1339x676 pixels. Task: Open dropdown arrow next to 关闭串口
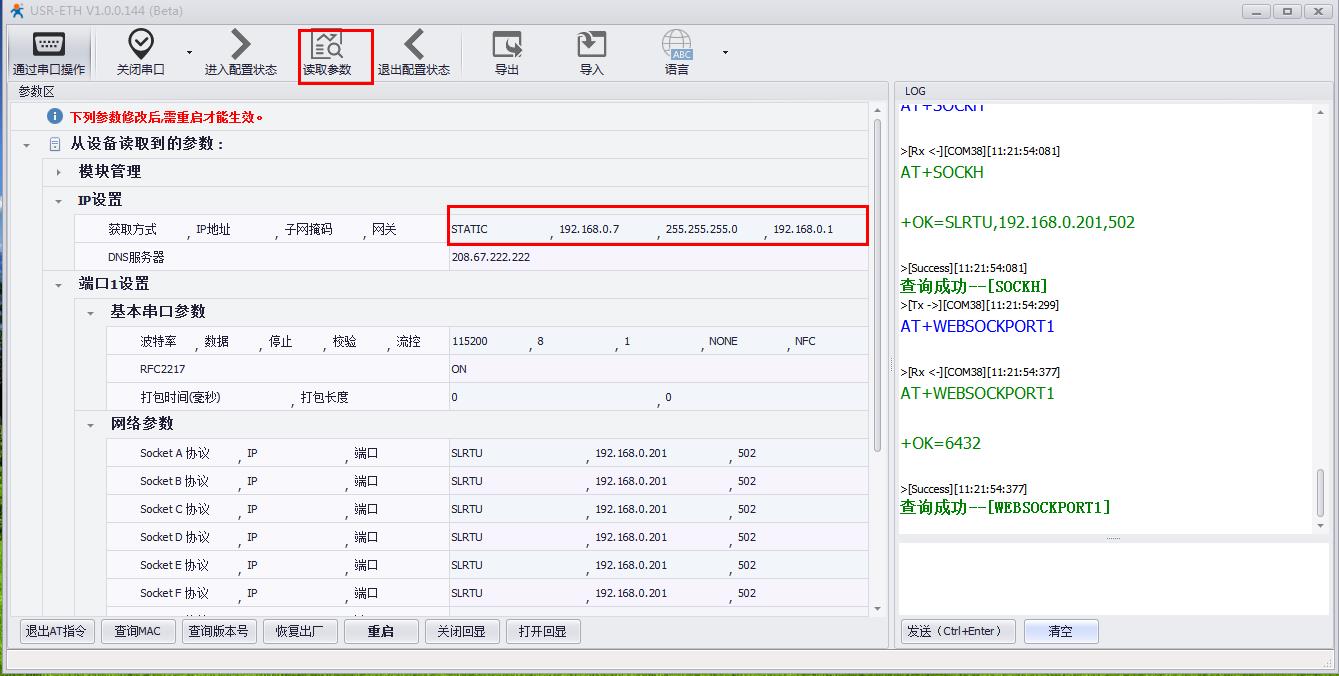pos(190,53)
